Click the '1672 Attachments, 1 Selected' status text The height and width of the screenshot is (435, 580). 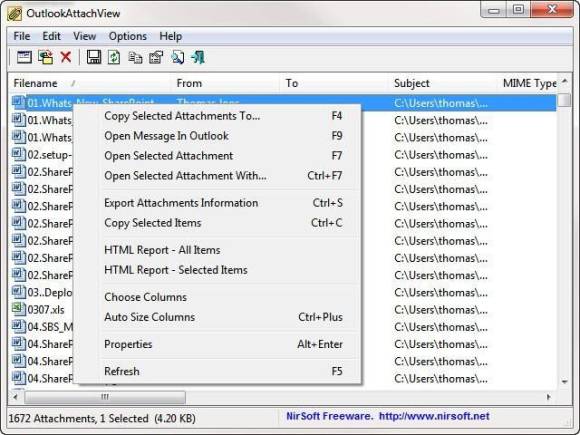point(78,418)
